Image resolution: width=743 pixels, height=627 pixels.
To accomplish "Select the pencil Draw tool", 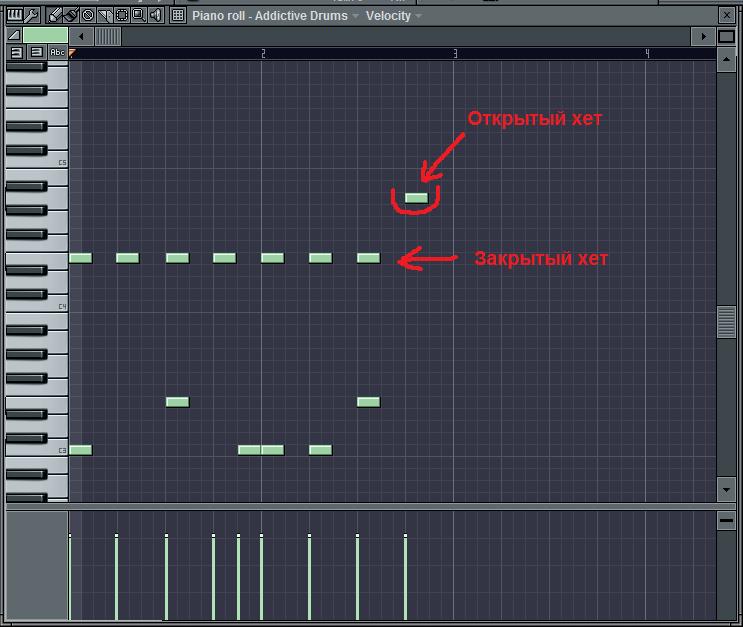I will point(55,15).
